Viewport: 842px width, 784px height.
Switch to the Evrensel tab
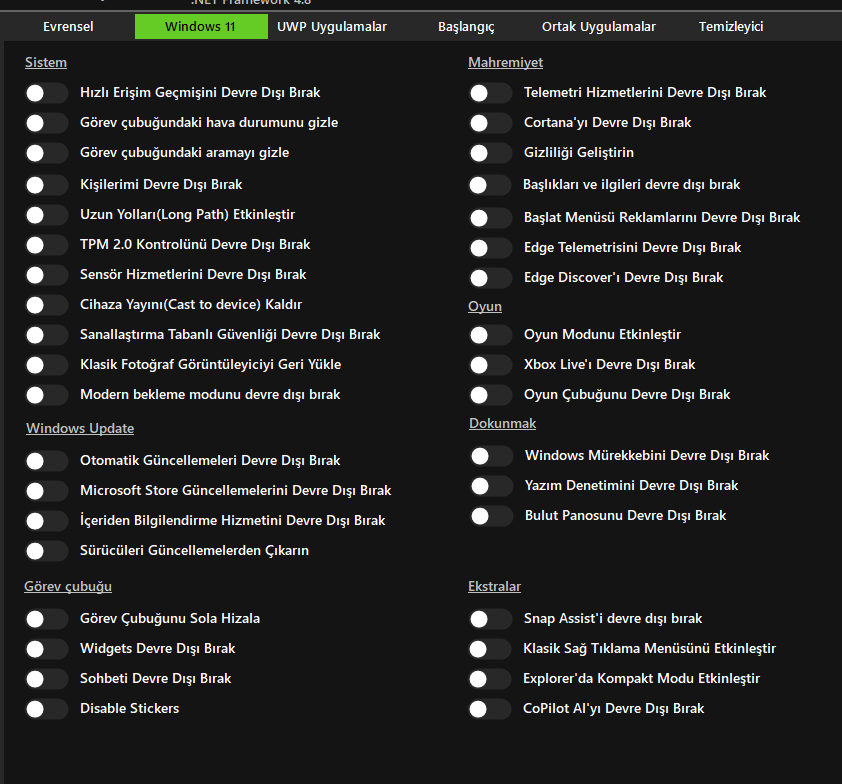68,26
